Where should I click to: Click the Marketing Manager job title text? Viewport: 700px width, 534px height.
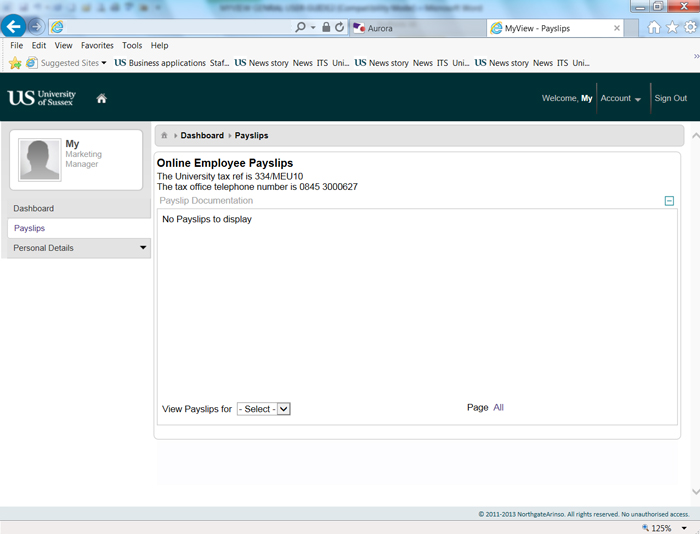click(83, 159)
